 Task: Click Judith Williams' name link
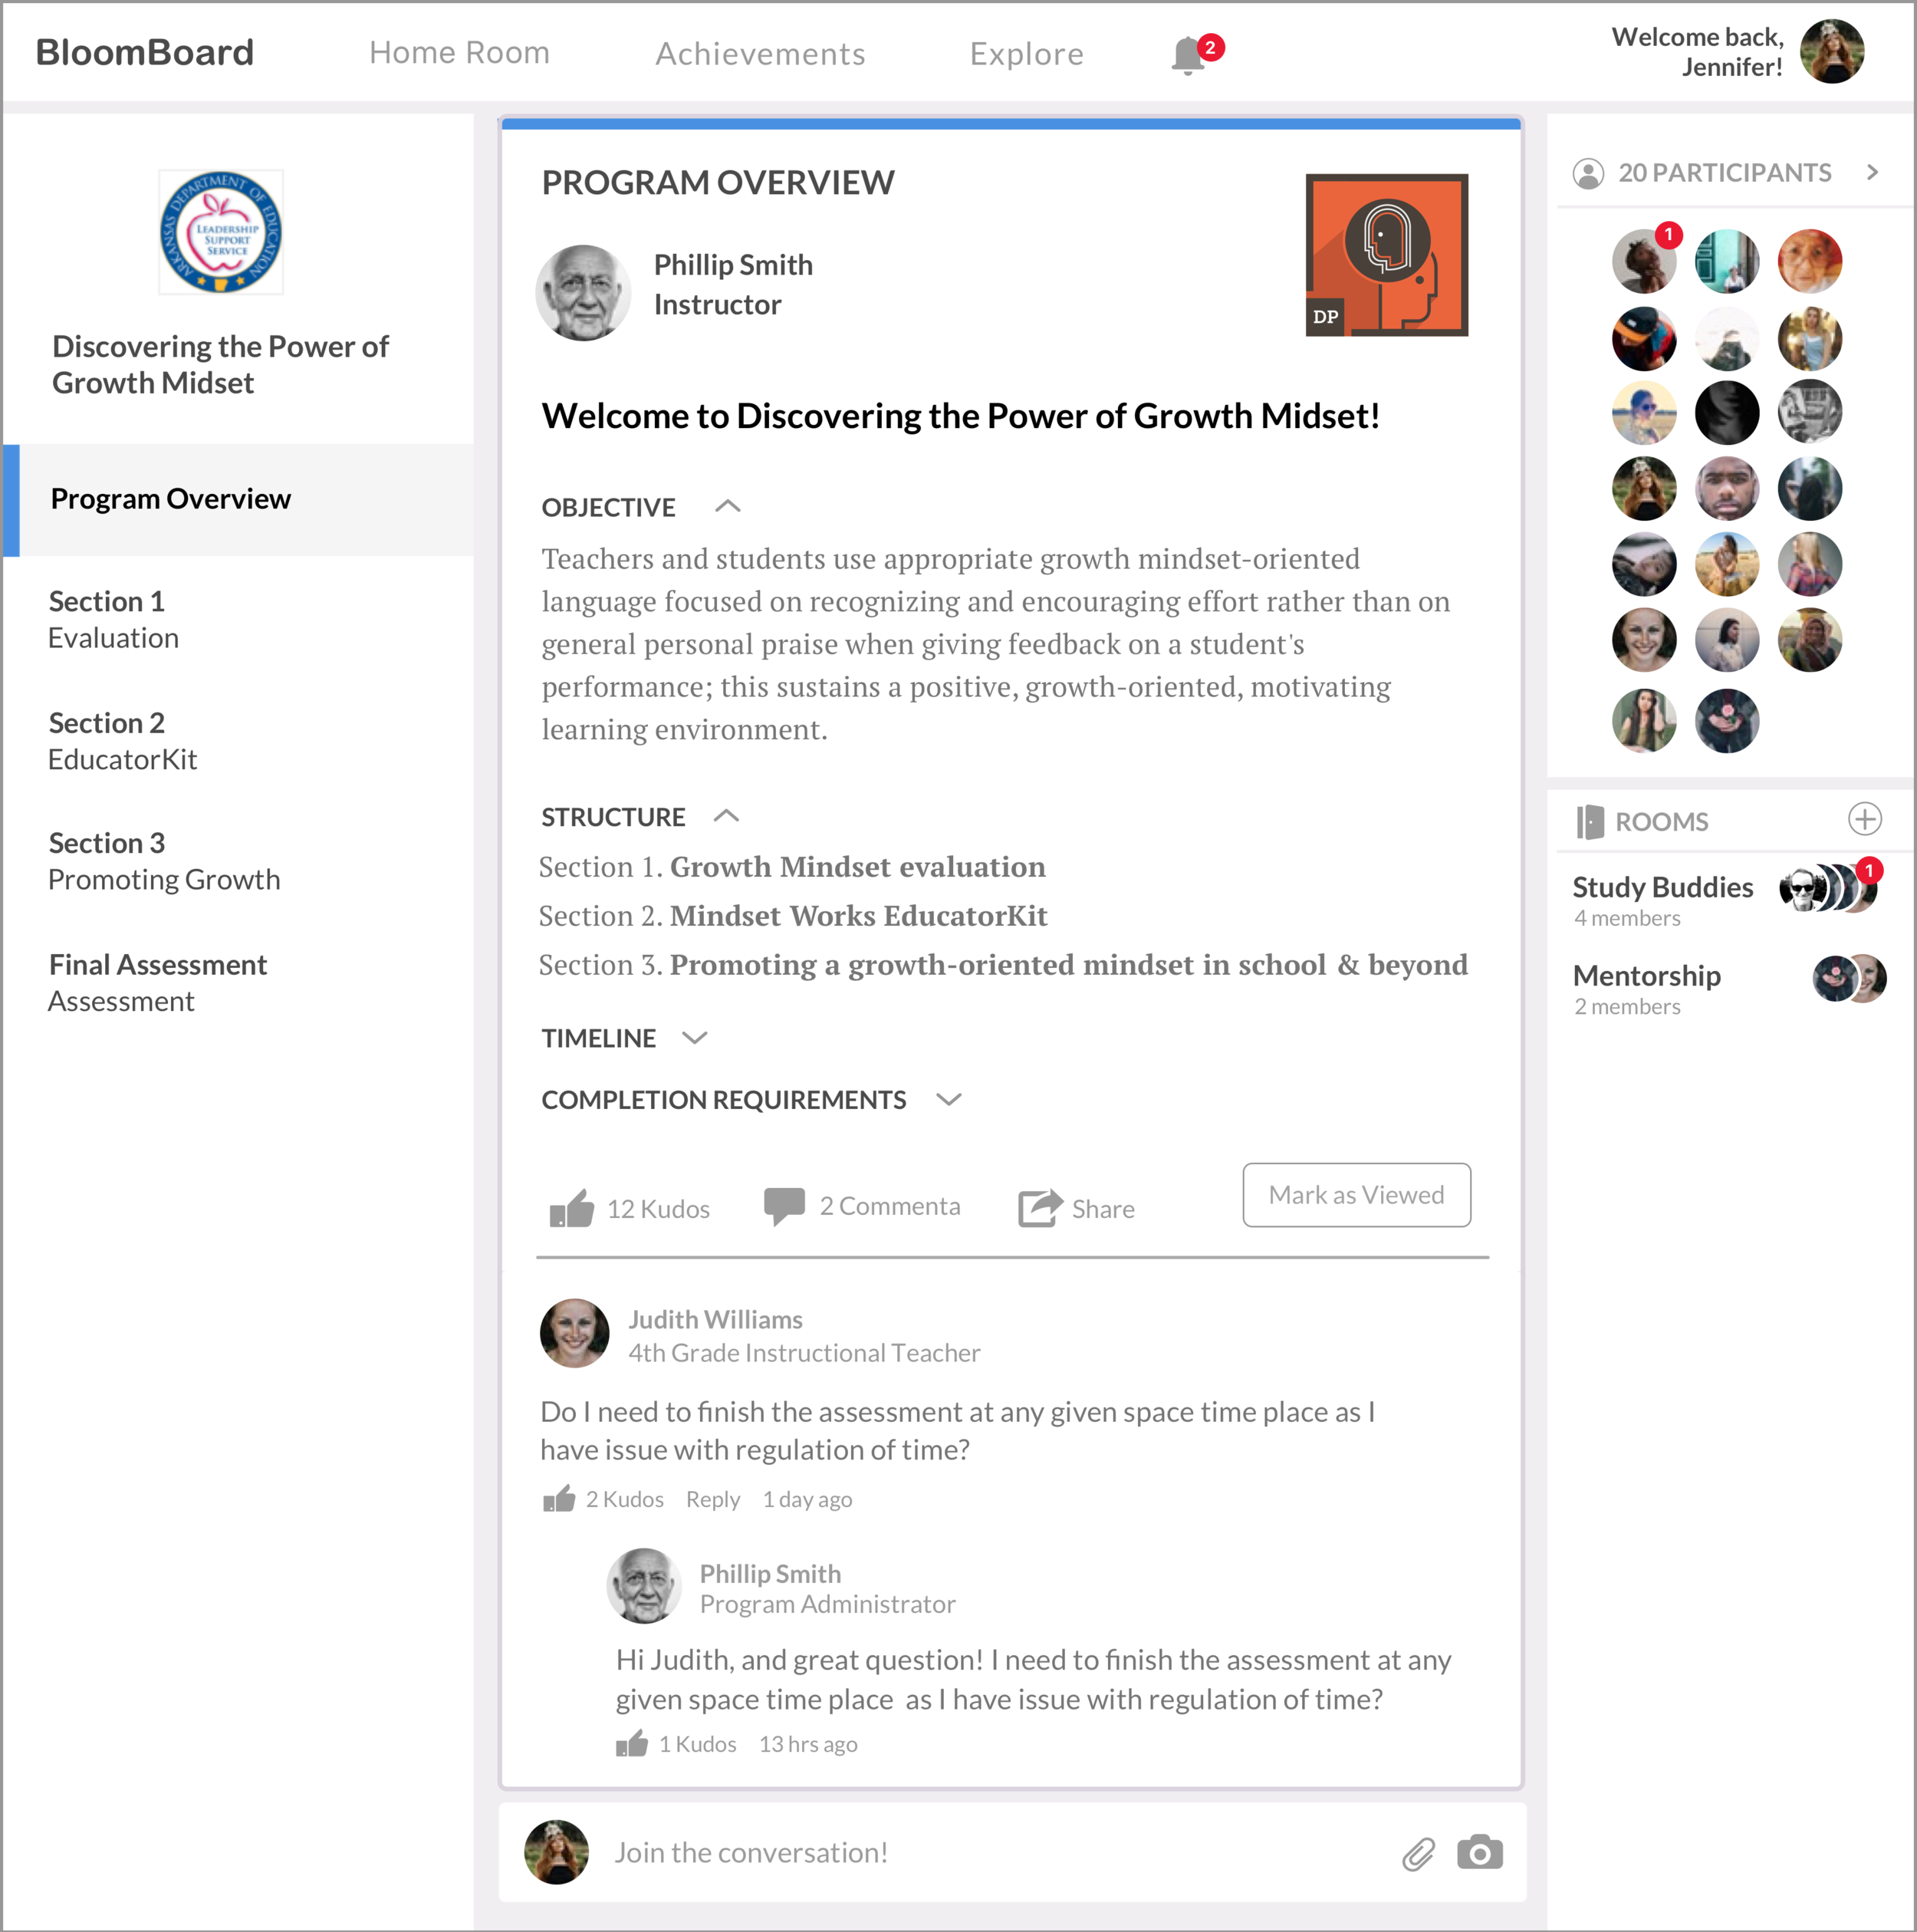coord(715,1319)
